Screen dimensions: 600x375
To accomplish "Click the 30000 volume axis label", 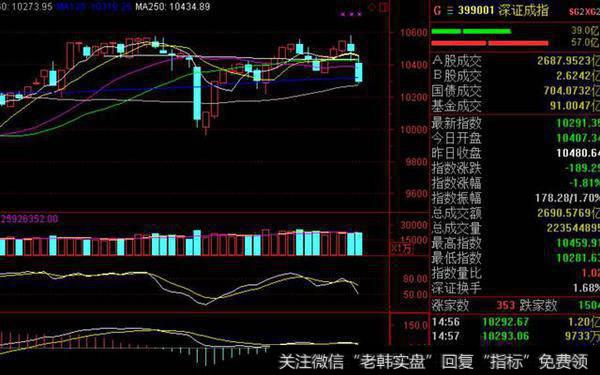I will pyautogui.click(x=414, y=225).
